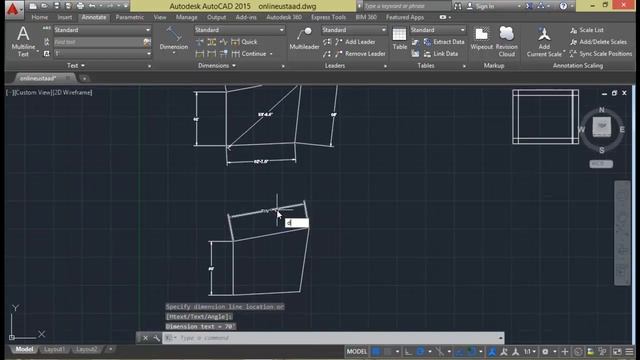Click the keyword search box in title bar
640x360 pixels.
pyautogui.click(x=407, y=6)
